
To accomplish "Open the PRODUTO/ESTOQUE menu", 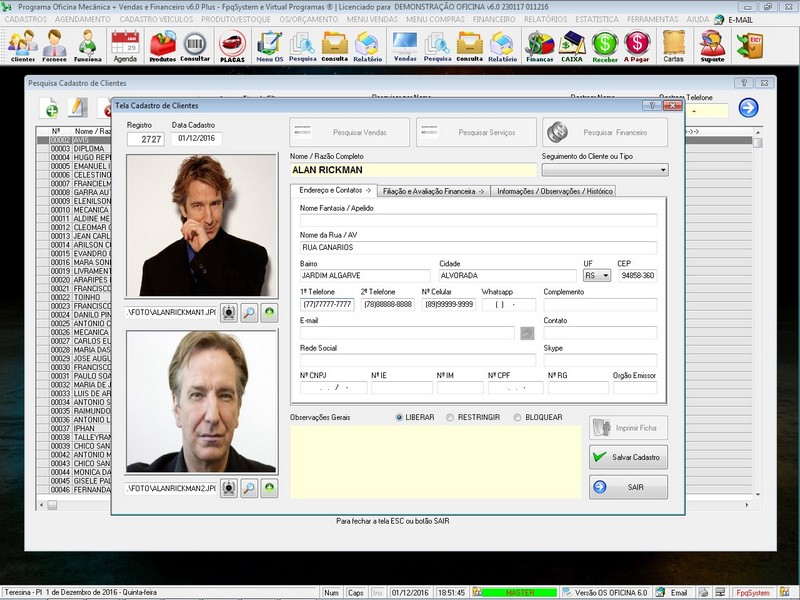I will point(236,19).
